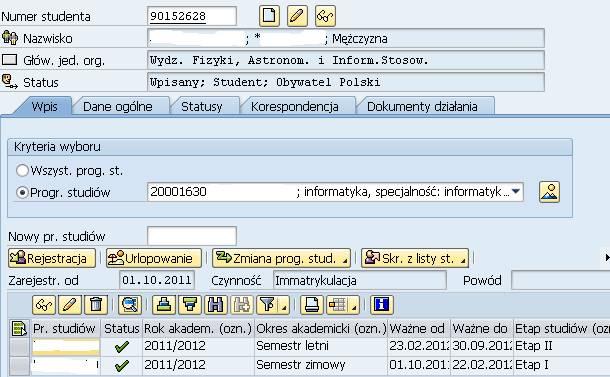Open the Dokumenty działania tab
This screenshot has height=377, width=610.
click(x=422, y=106)
